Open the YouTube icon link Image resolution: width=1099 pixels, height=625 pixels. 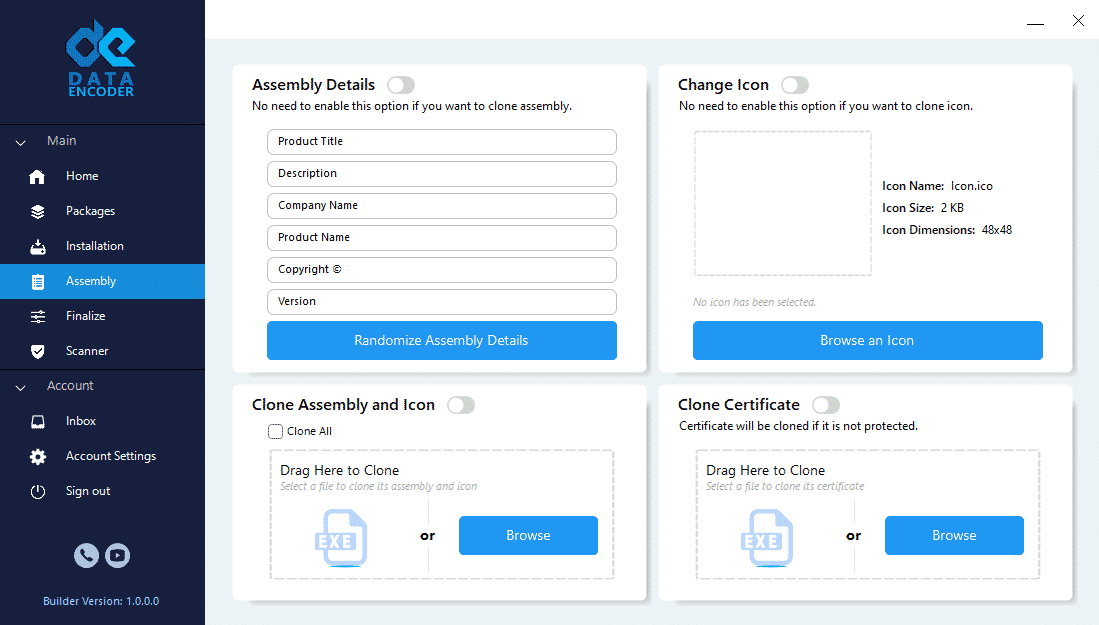click(x=118, y=556)
